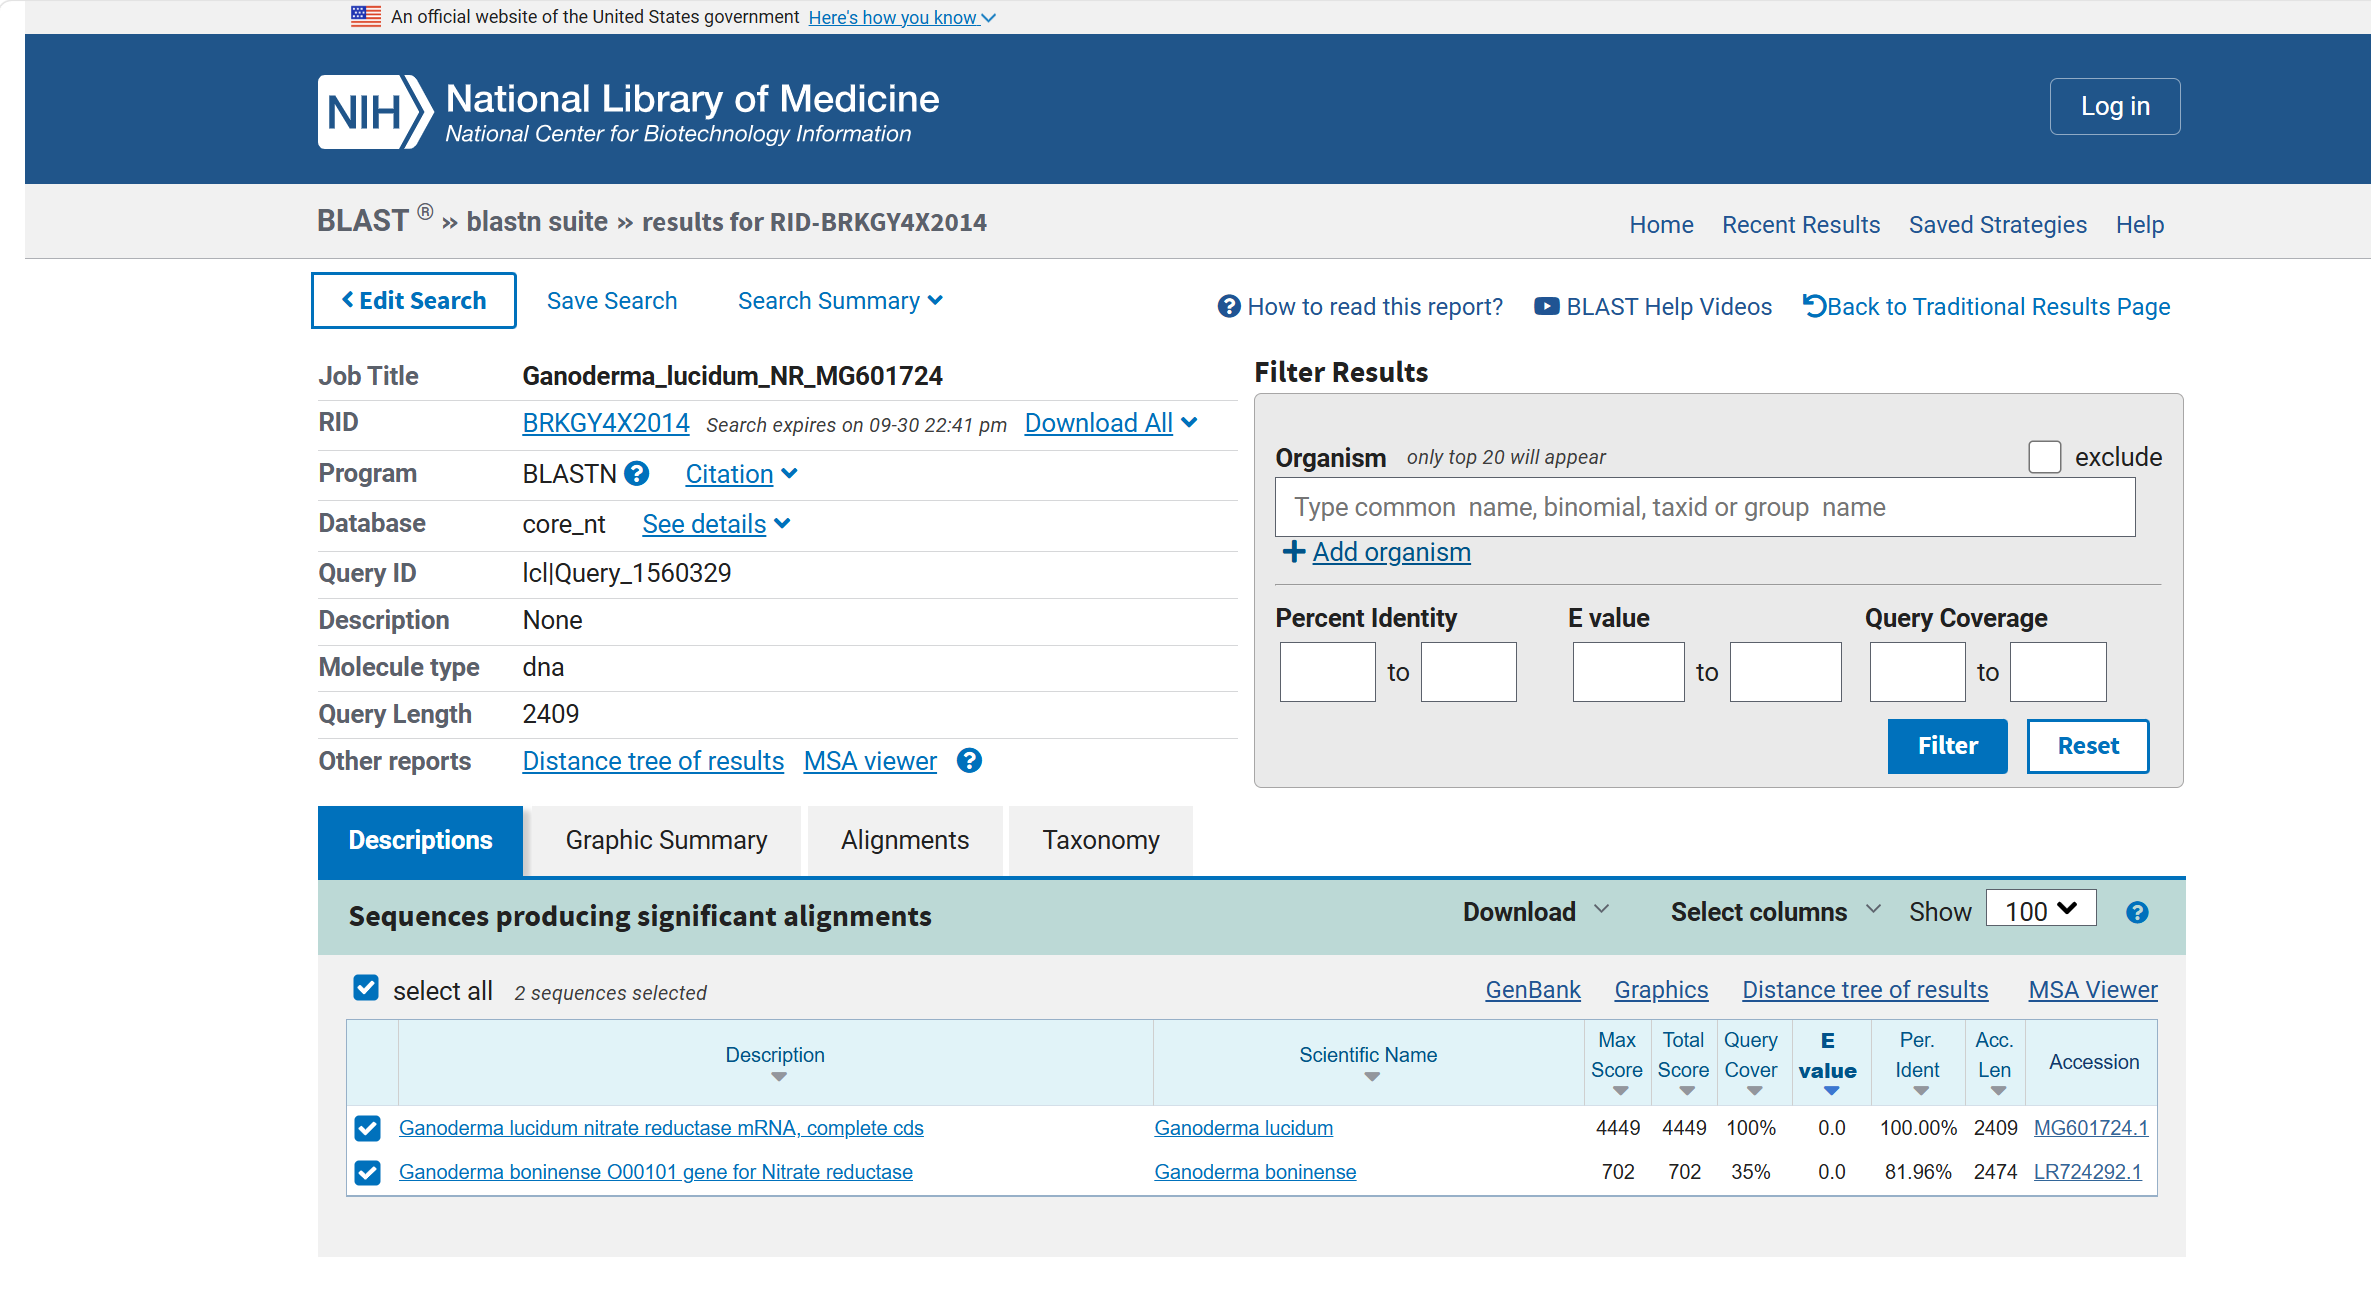Uncheck the Ganoderma lucidum nitrate reductase row

[x=367, y=1128]
